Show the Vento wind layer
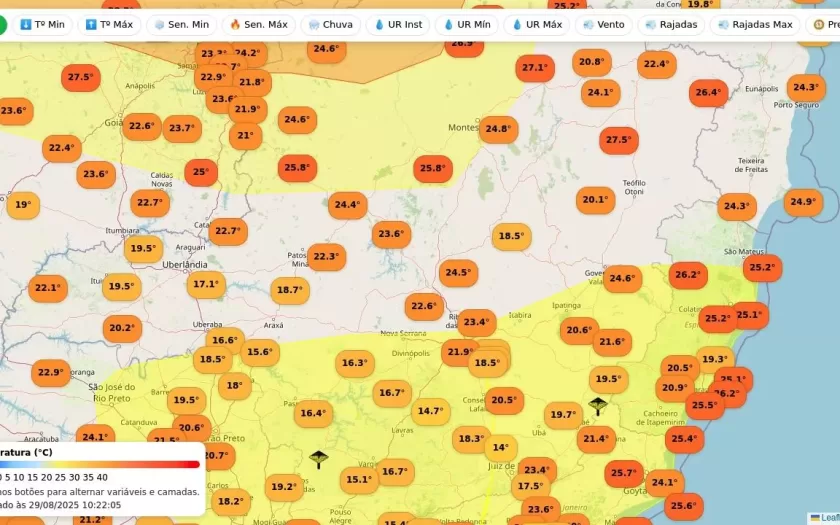Screen dimensions: 840x525 coord(603,24)
